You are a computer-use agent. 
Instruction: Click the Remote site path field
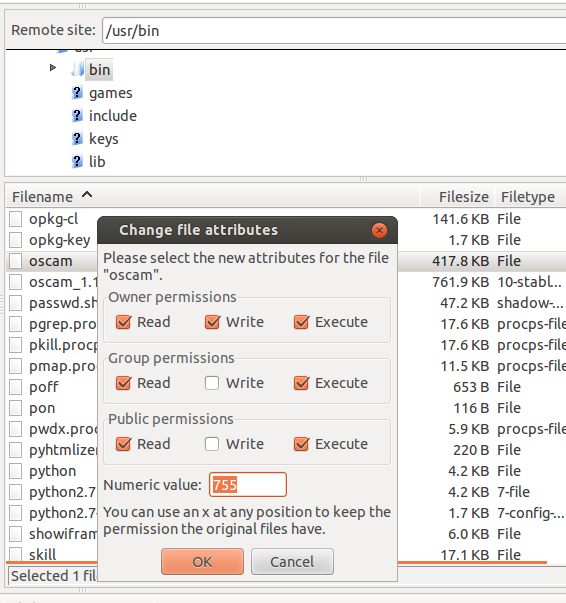334,31
